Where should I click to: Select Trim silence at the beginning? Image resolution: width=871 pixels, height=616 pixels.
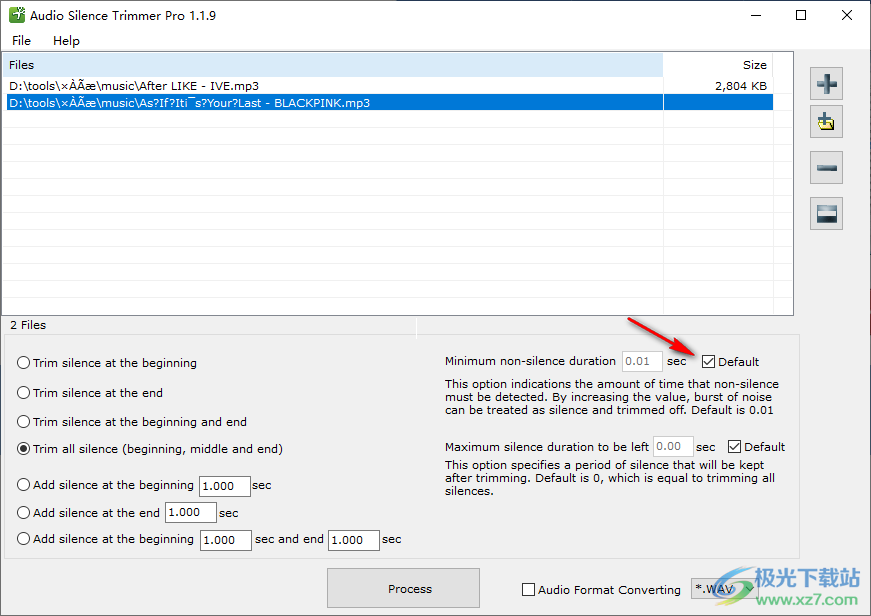pyautogui.click(x=24, y=363)
